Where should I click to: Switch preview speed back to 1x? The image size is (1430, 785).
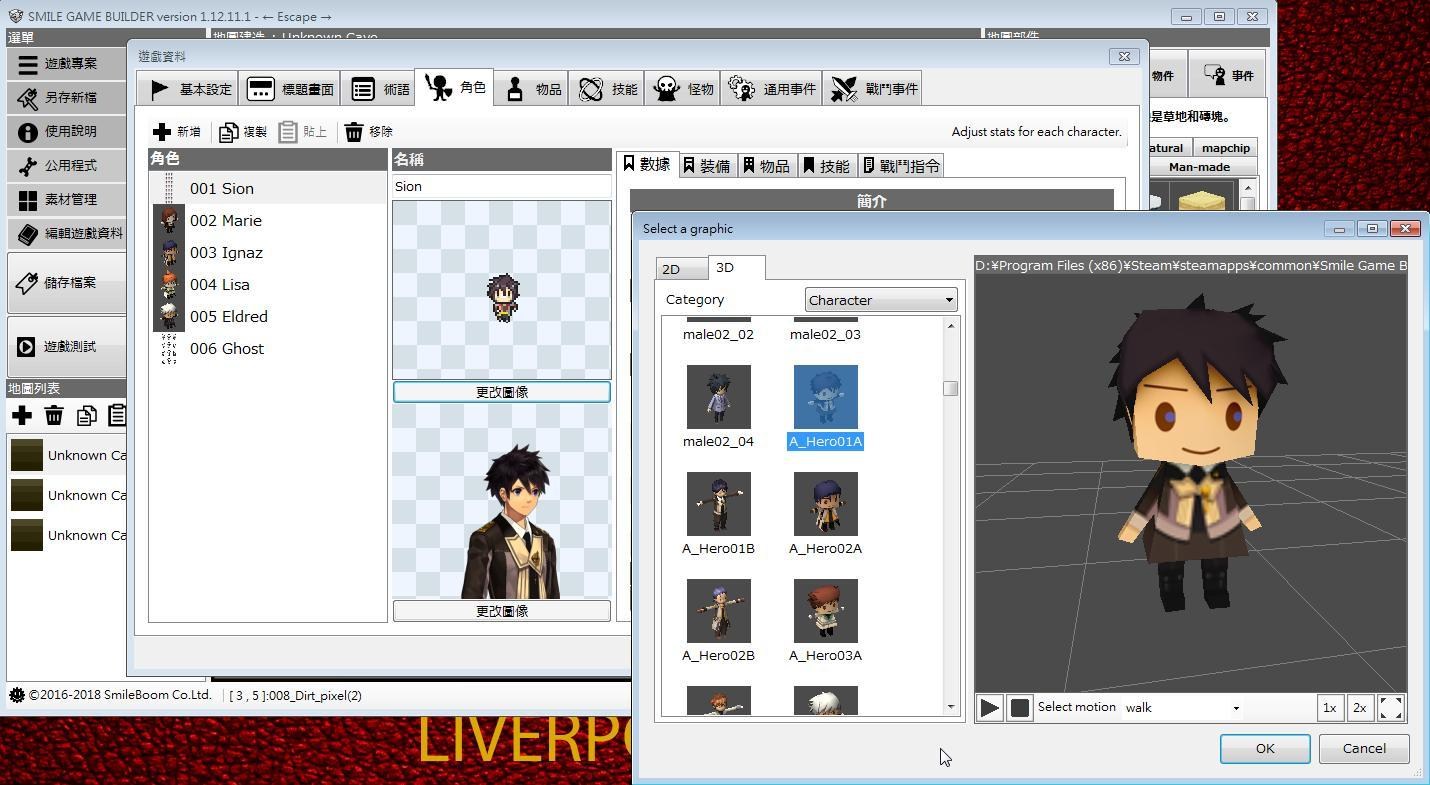1329,707
